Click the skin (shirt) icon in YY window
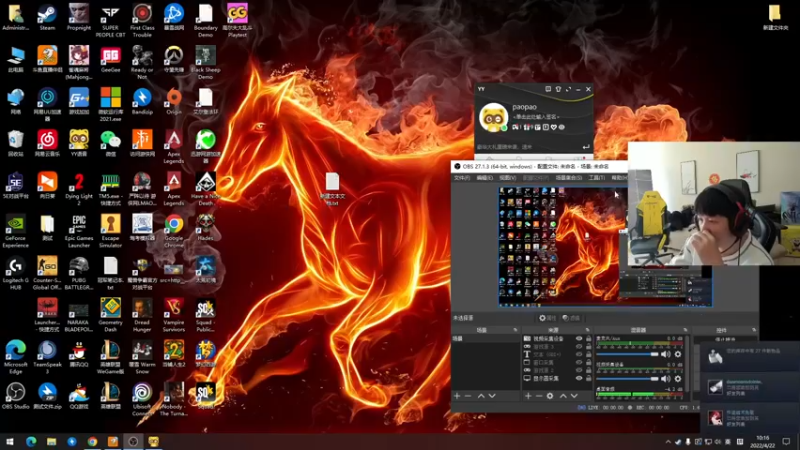800x450 pixels. pyautogui.click(x=558, y=89)
